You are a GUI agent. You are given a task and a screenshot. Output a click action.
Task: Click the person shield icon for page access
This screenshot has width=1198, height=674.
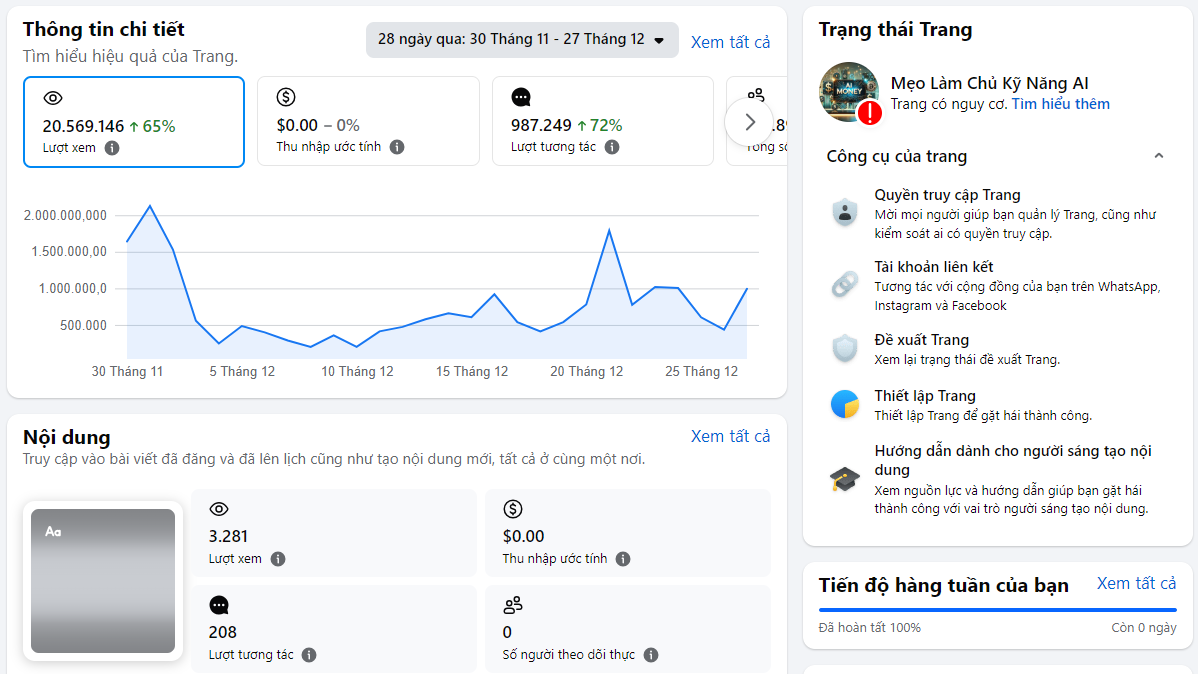pyautogui.click(x=845, y=212)
